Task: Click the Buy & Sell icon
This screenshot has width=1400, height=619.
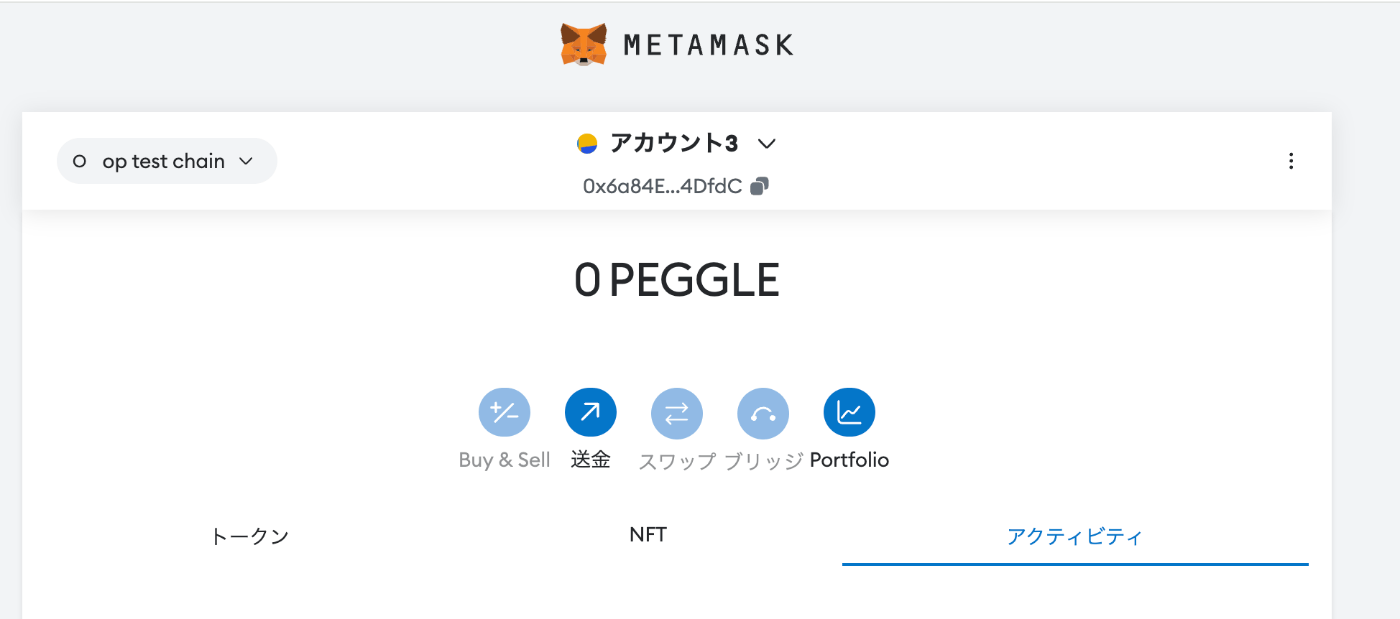Action: (505, 413)
